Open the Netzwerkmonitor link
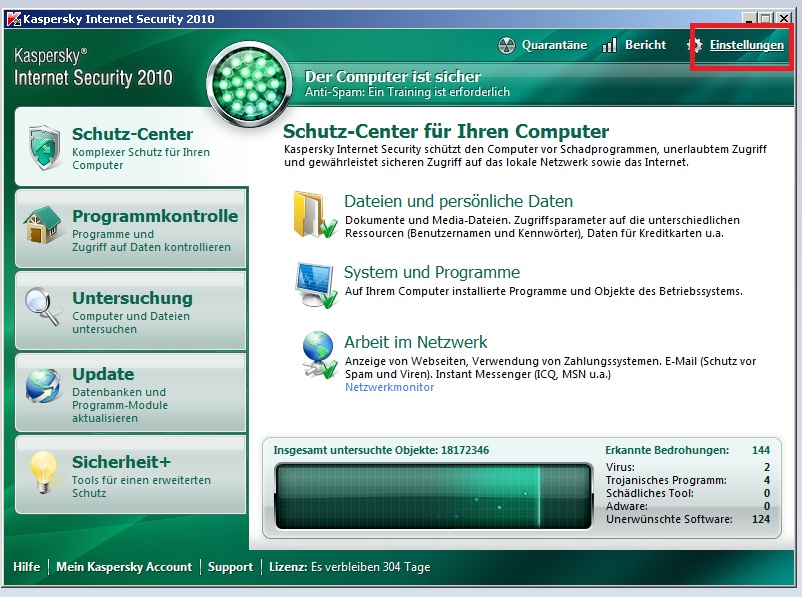The width and height of the screenshot is (802, 597). pyautogui.click(x=389, y=387)
